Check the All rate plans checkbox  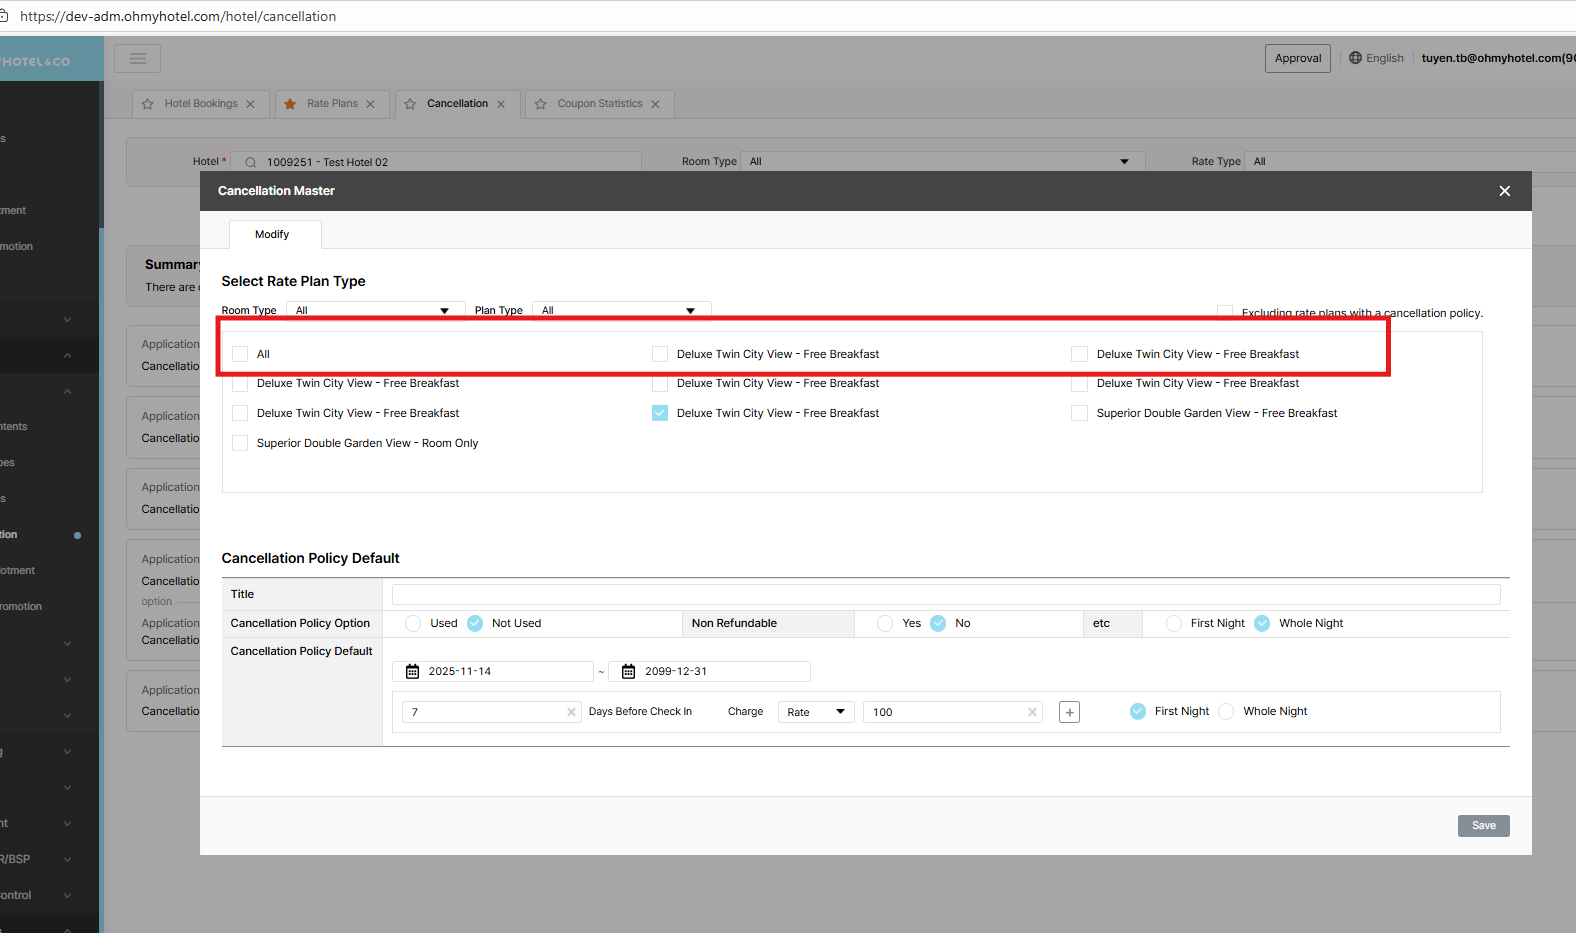tap(240, 354)
